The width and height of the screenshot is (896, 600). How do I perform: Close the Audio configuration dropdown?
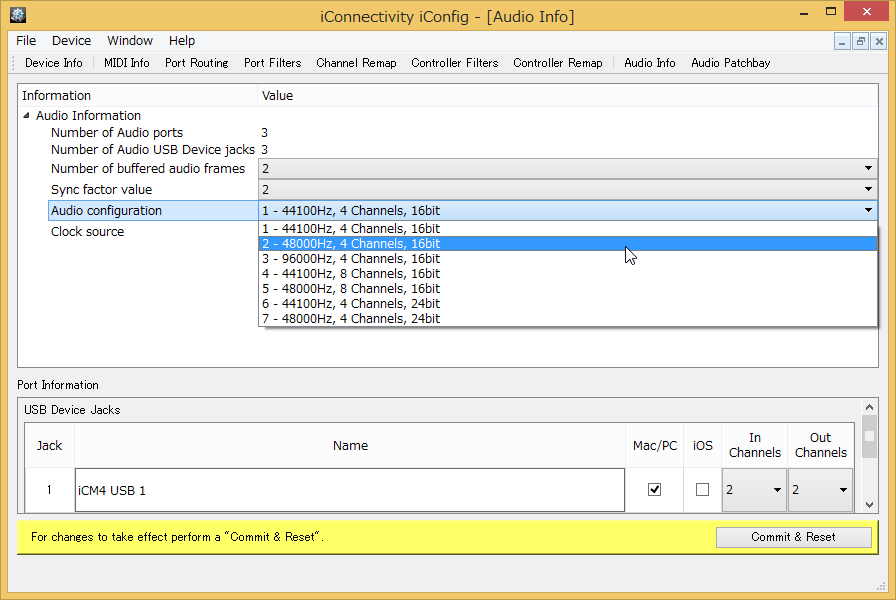coord(568,210)
